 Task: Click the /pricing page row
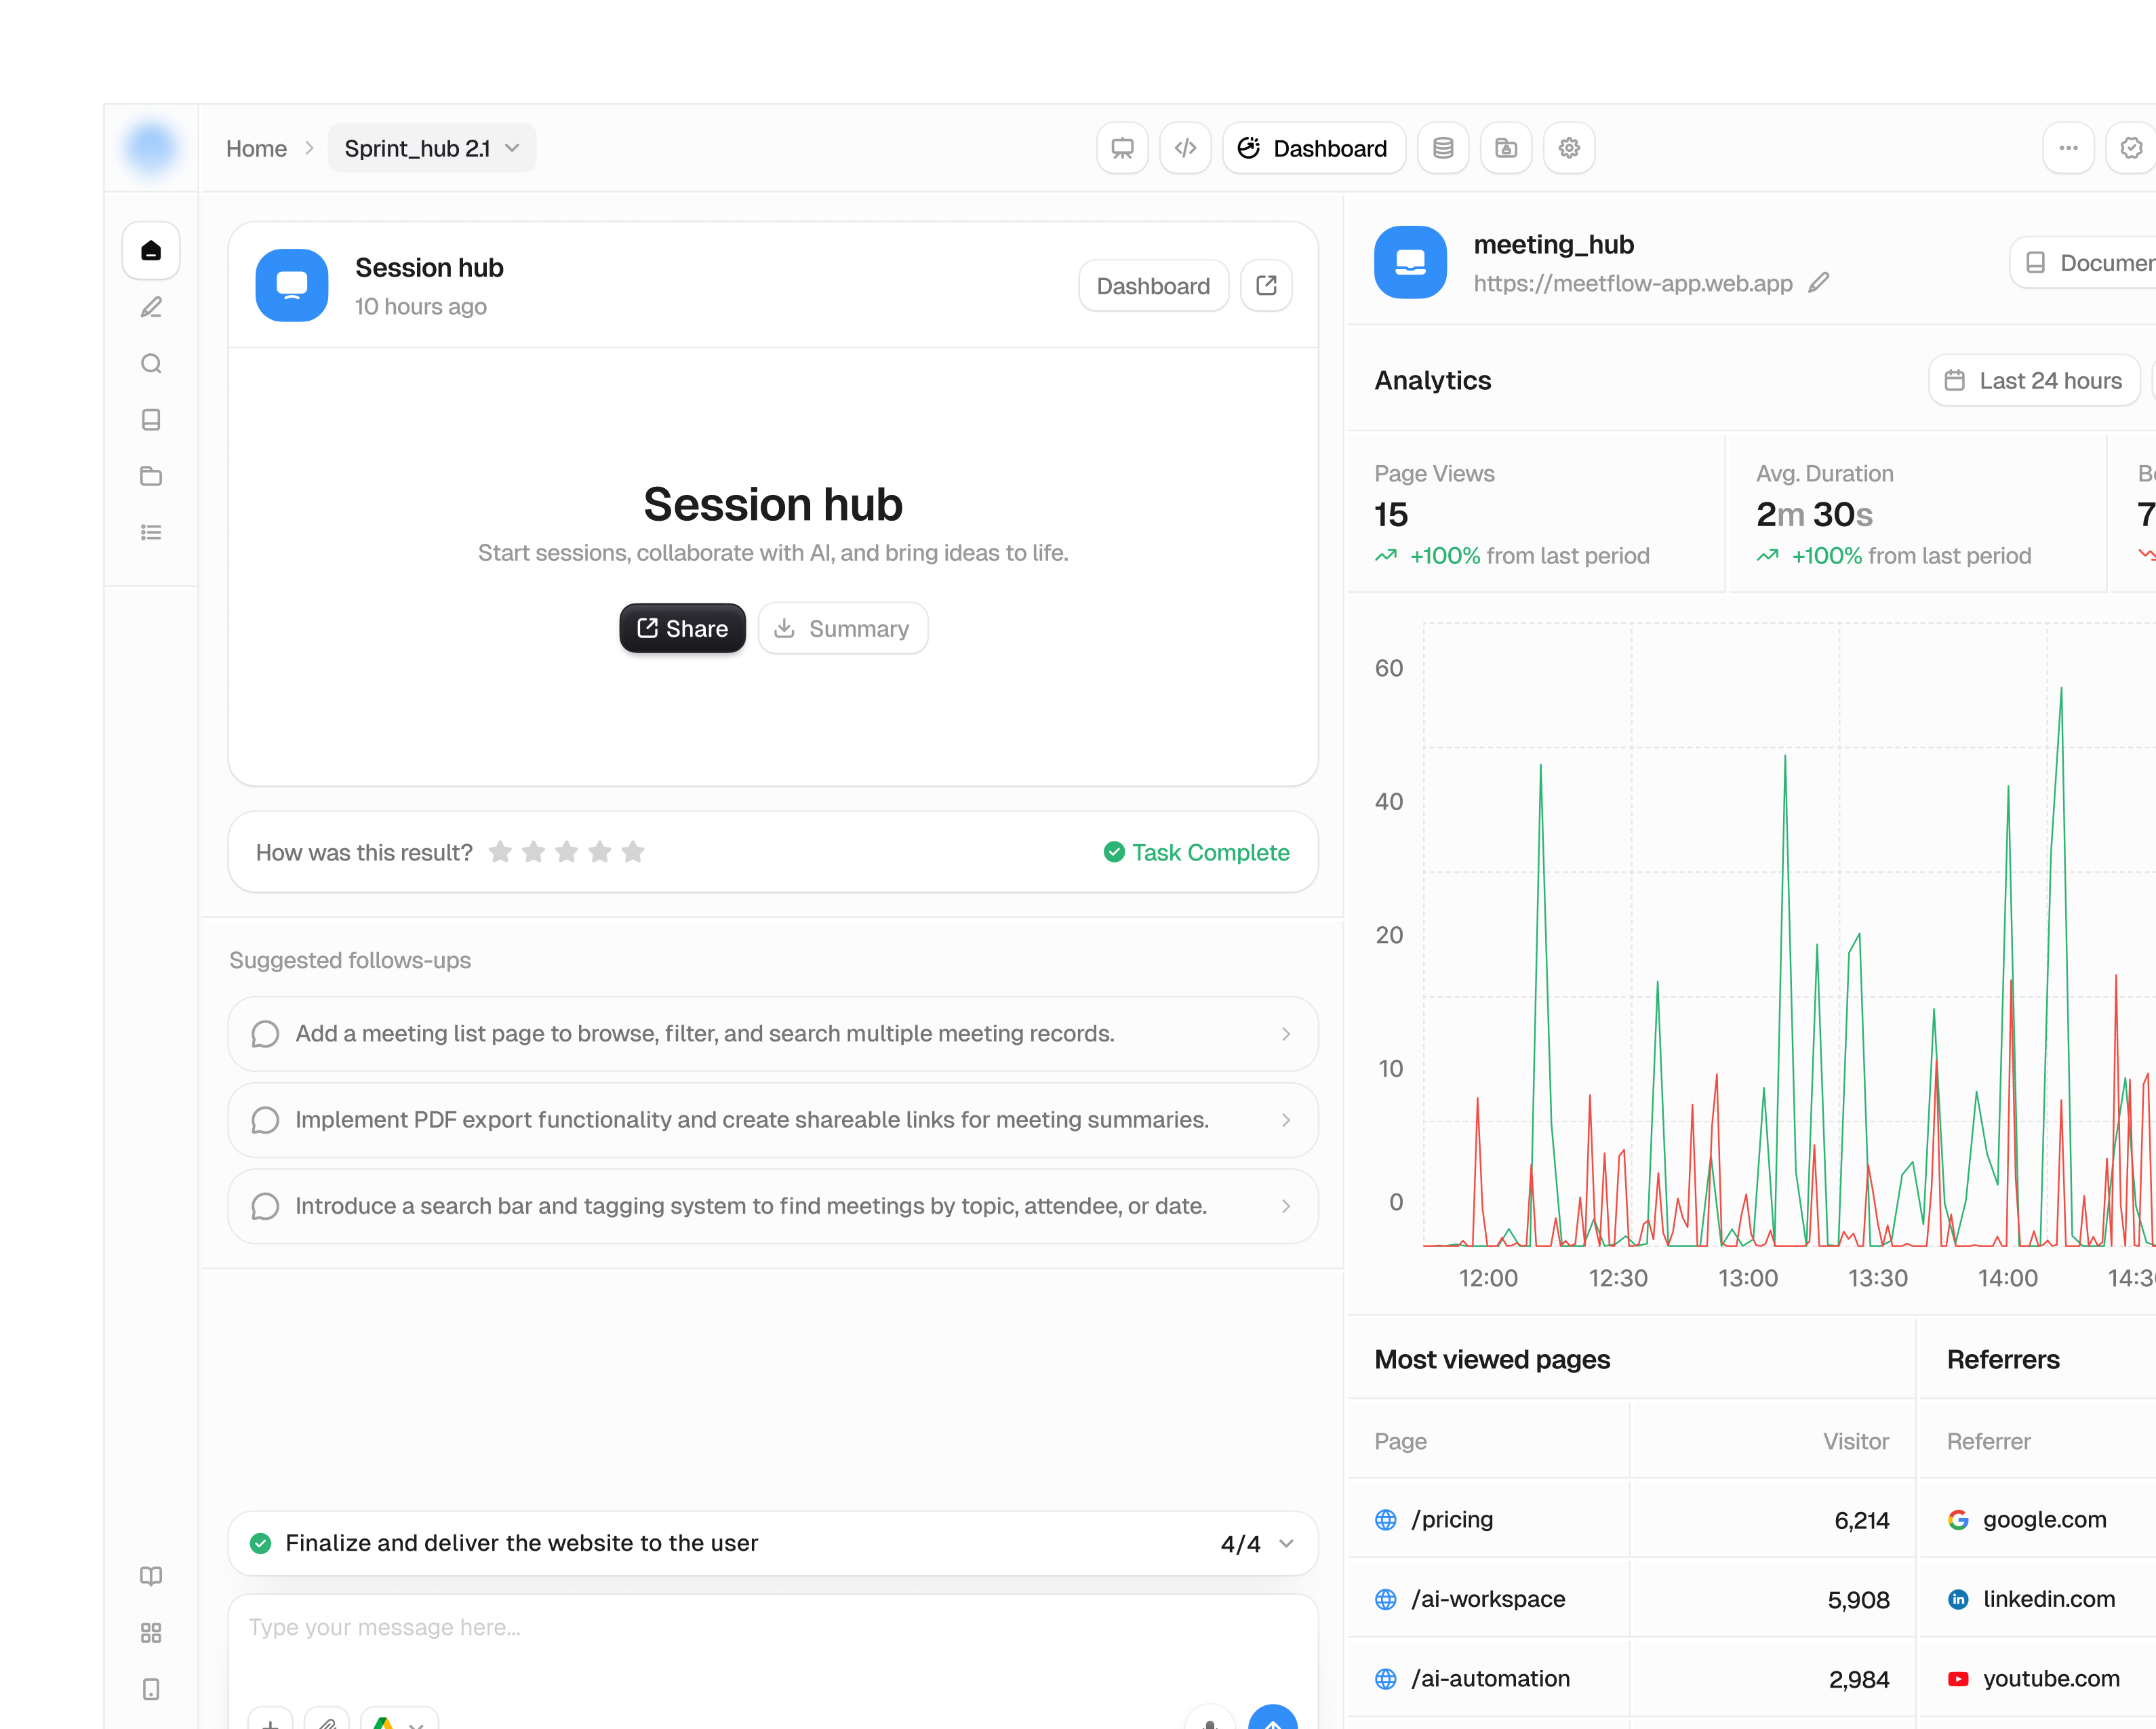coord(1632,1520)
